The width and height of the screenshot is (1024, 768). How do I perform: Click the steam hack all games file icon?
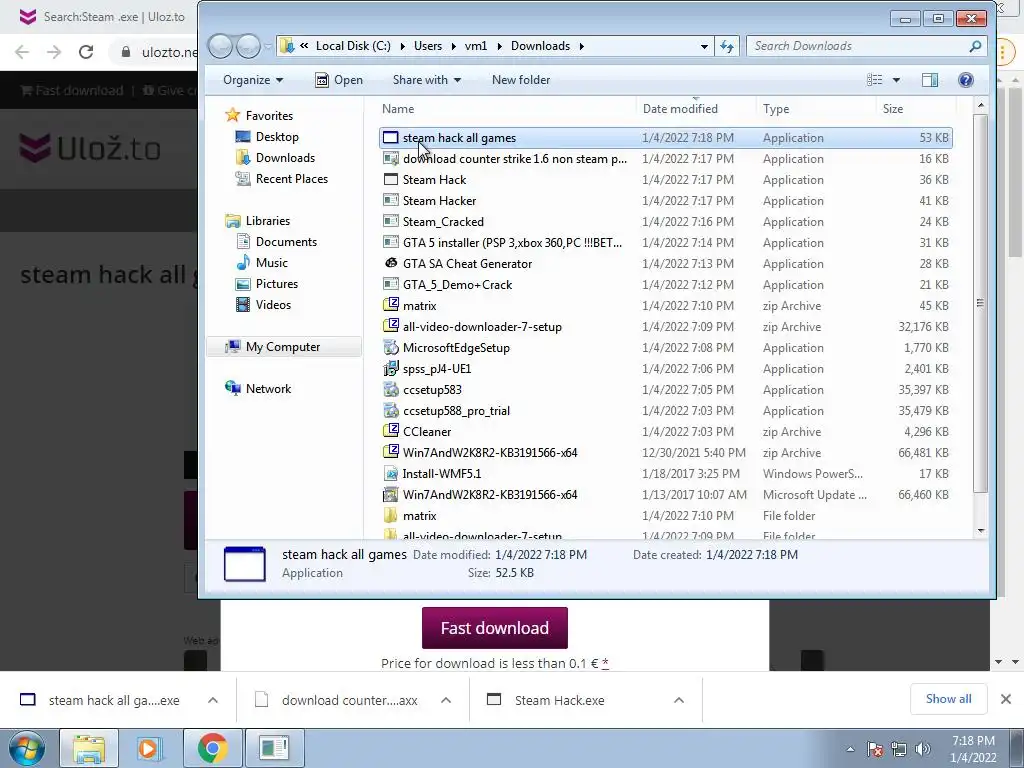tap(391, 138)
